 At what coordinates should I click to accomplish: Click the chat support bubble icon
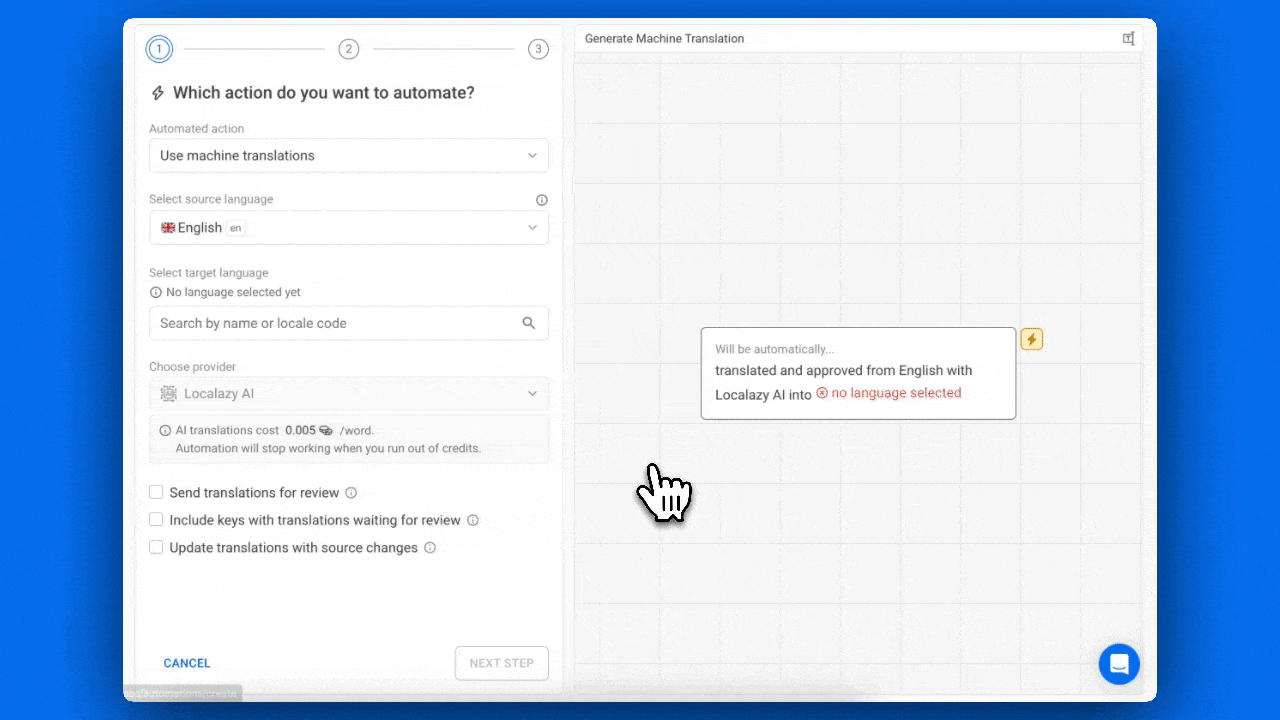pyautogui.click(x=1119, y=664)
